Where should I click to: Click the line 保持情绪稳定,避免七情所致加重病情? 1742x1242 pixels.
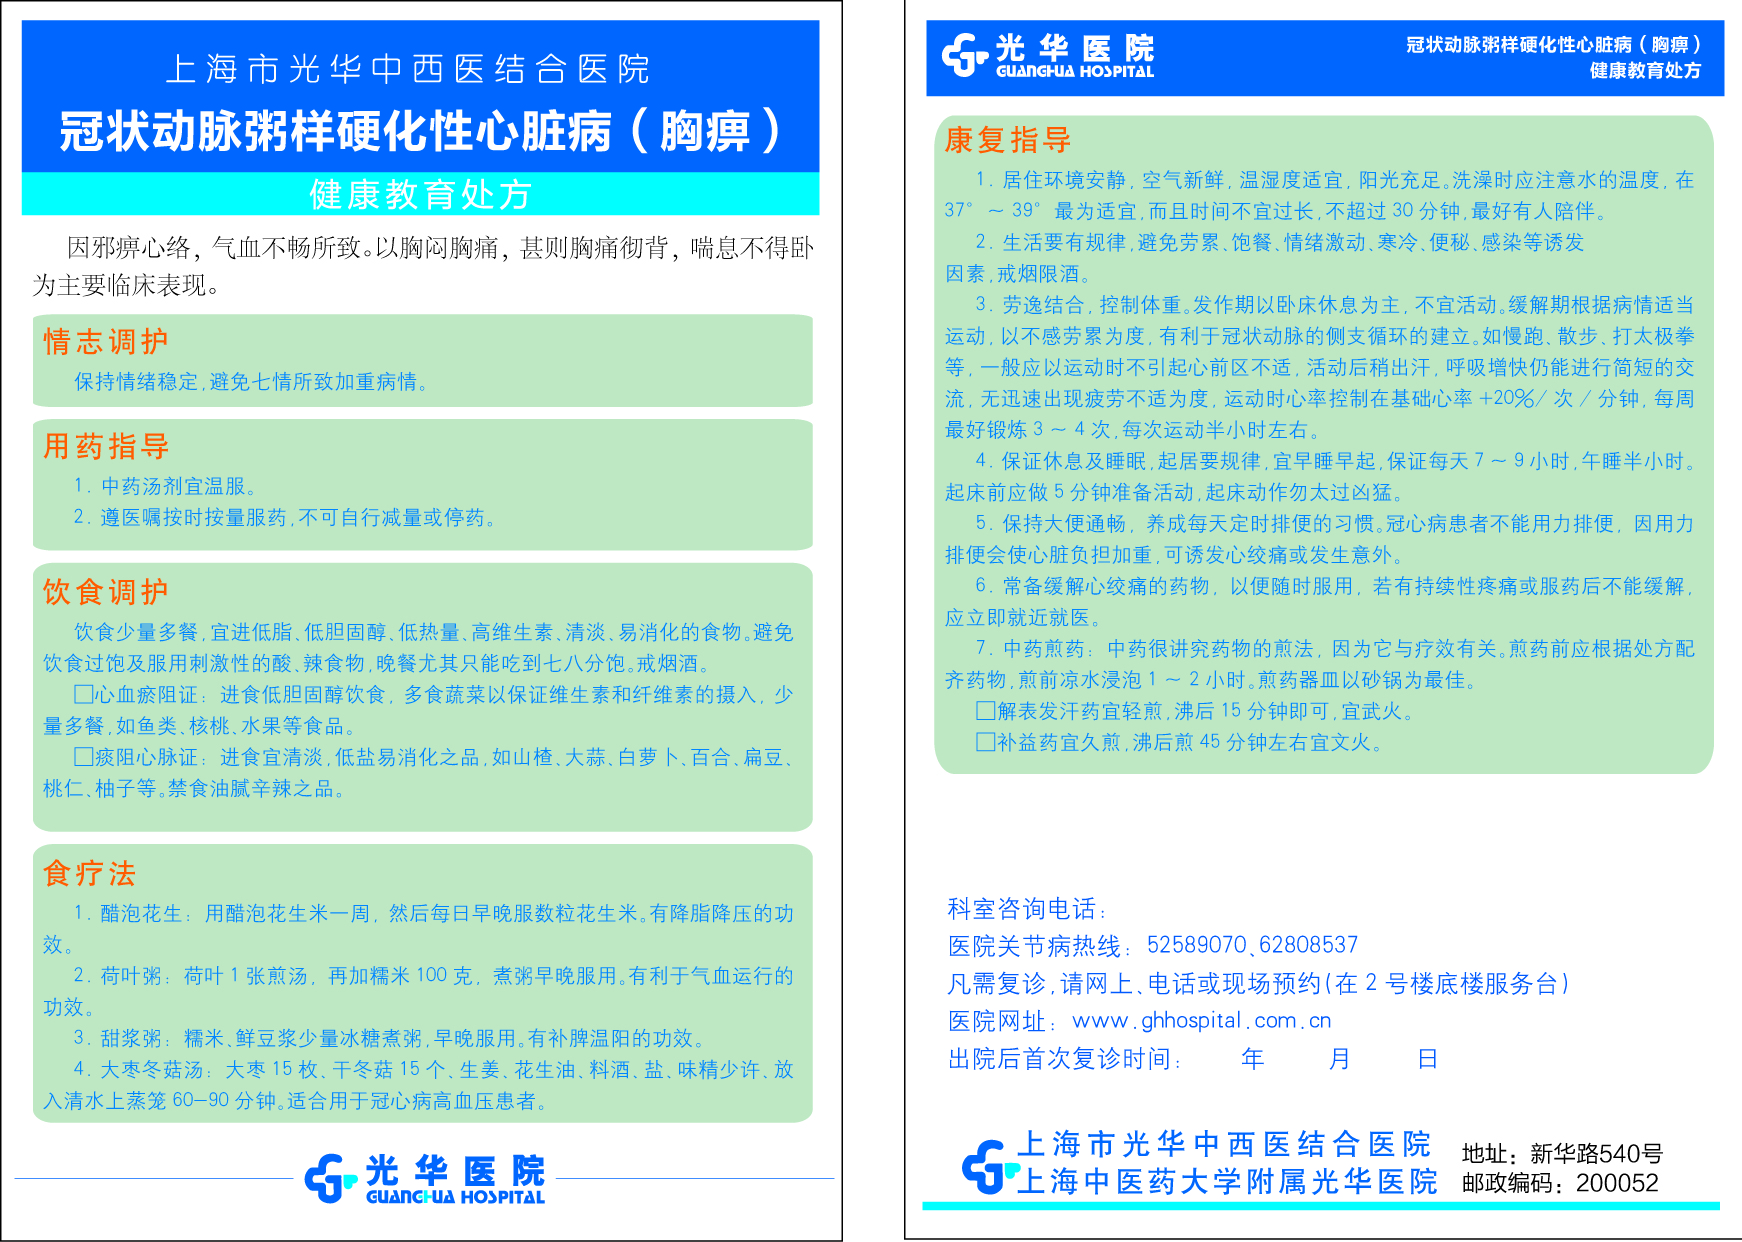click(252, 382)
